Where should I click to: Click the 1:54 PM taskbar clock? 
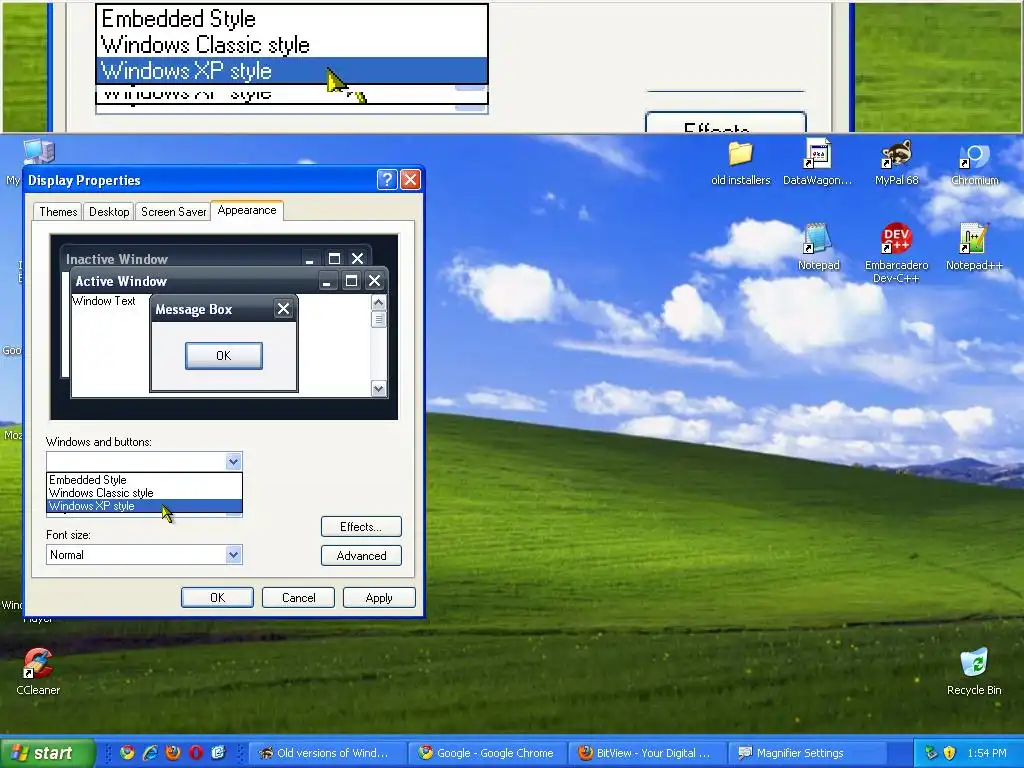[x=987, y=753]
